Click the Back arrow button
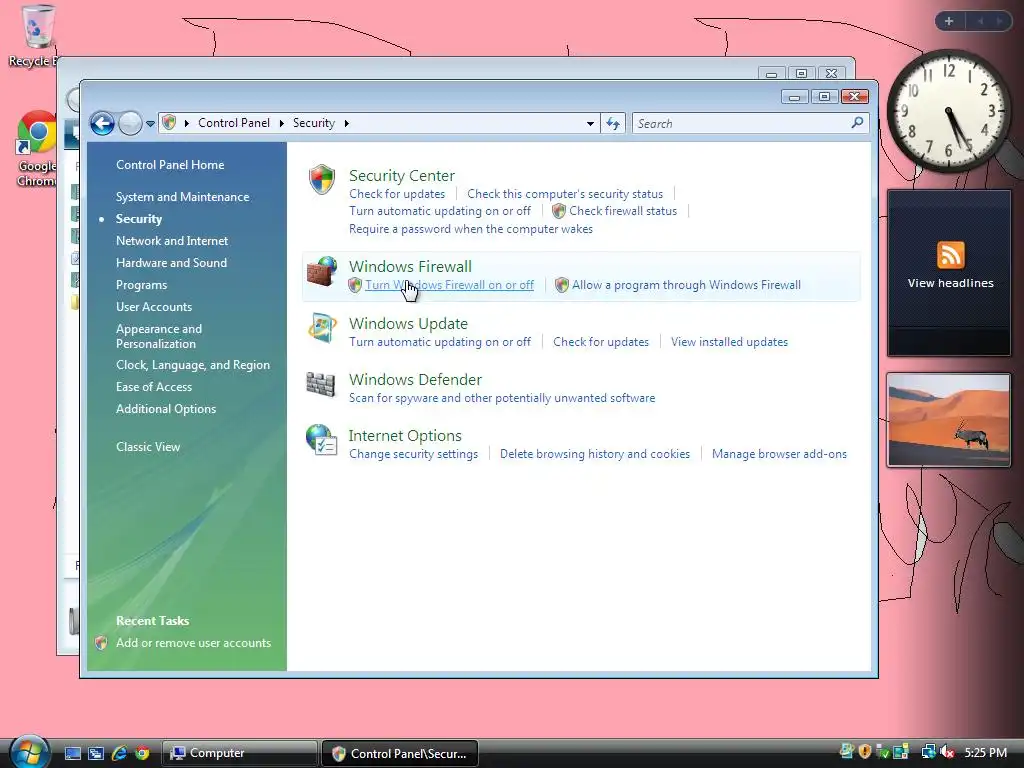Image resolution: width=1024 pixels, height=768 pixels. [x=103, y=123]
